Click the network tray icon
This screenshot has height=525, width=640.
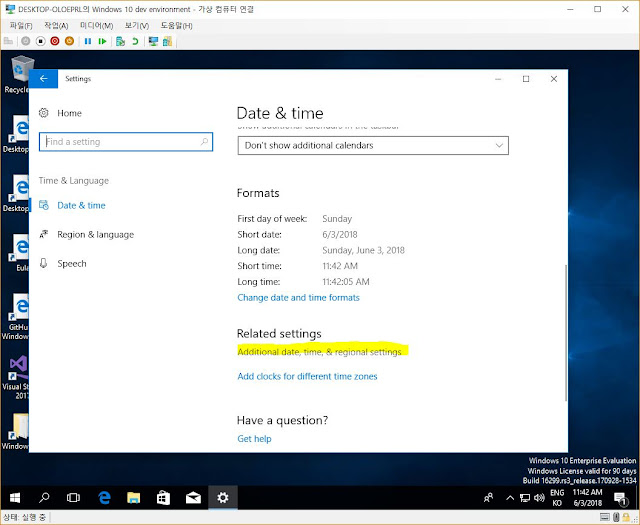[525, 498]
